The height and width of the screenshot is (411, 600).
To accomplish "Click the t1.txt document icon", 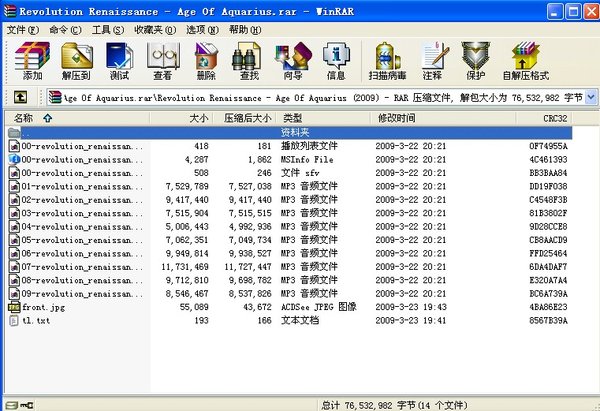I will (14, 320).
